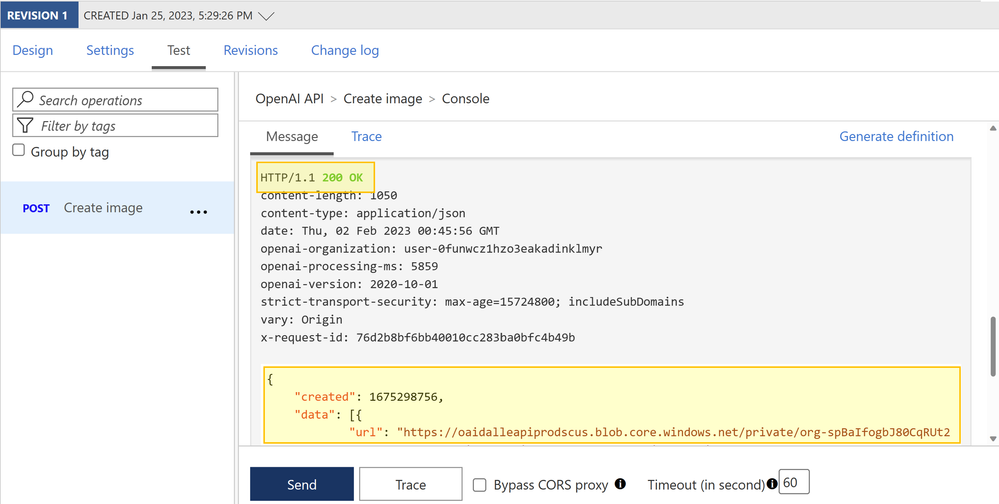Open the Settings tab
Screen dimensions: 999x504
(x=110, y=50)
